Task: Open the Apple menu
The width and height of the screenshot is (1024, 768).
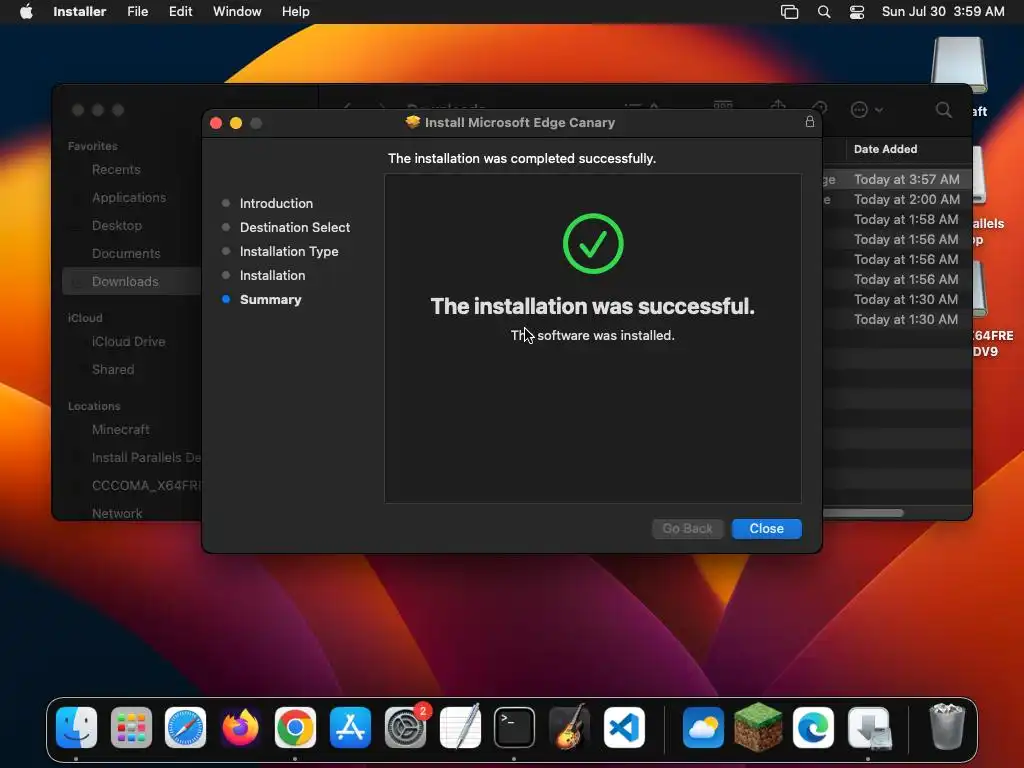Action: 26,12
